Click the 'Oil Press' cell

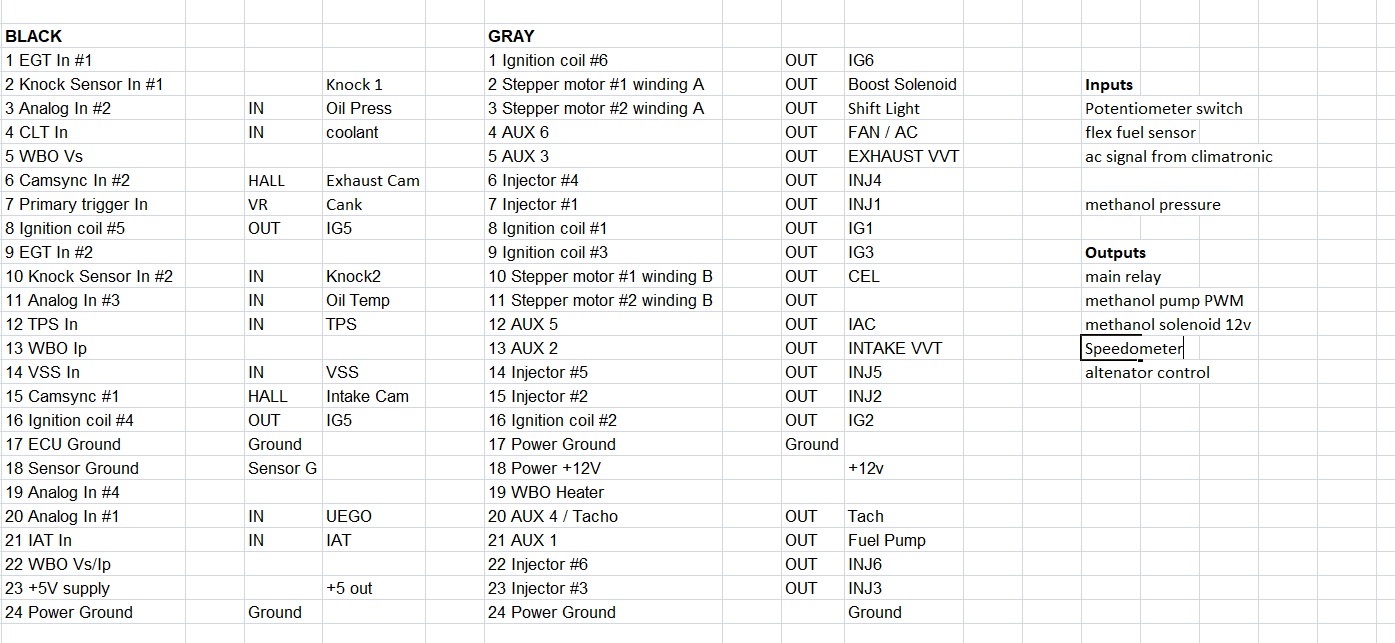coord(359,108)
